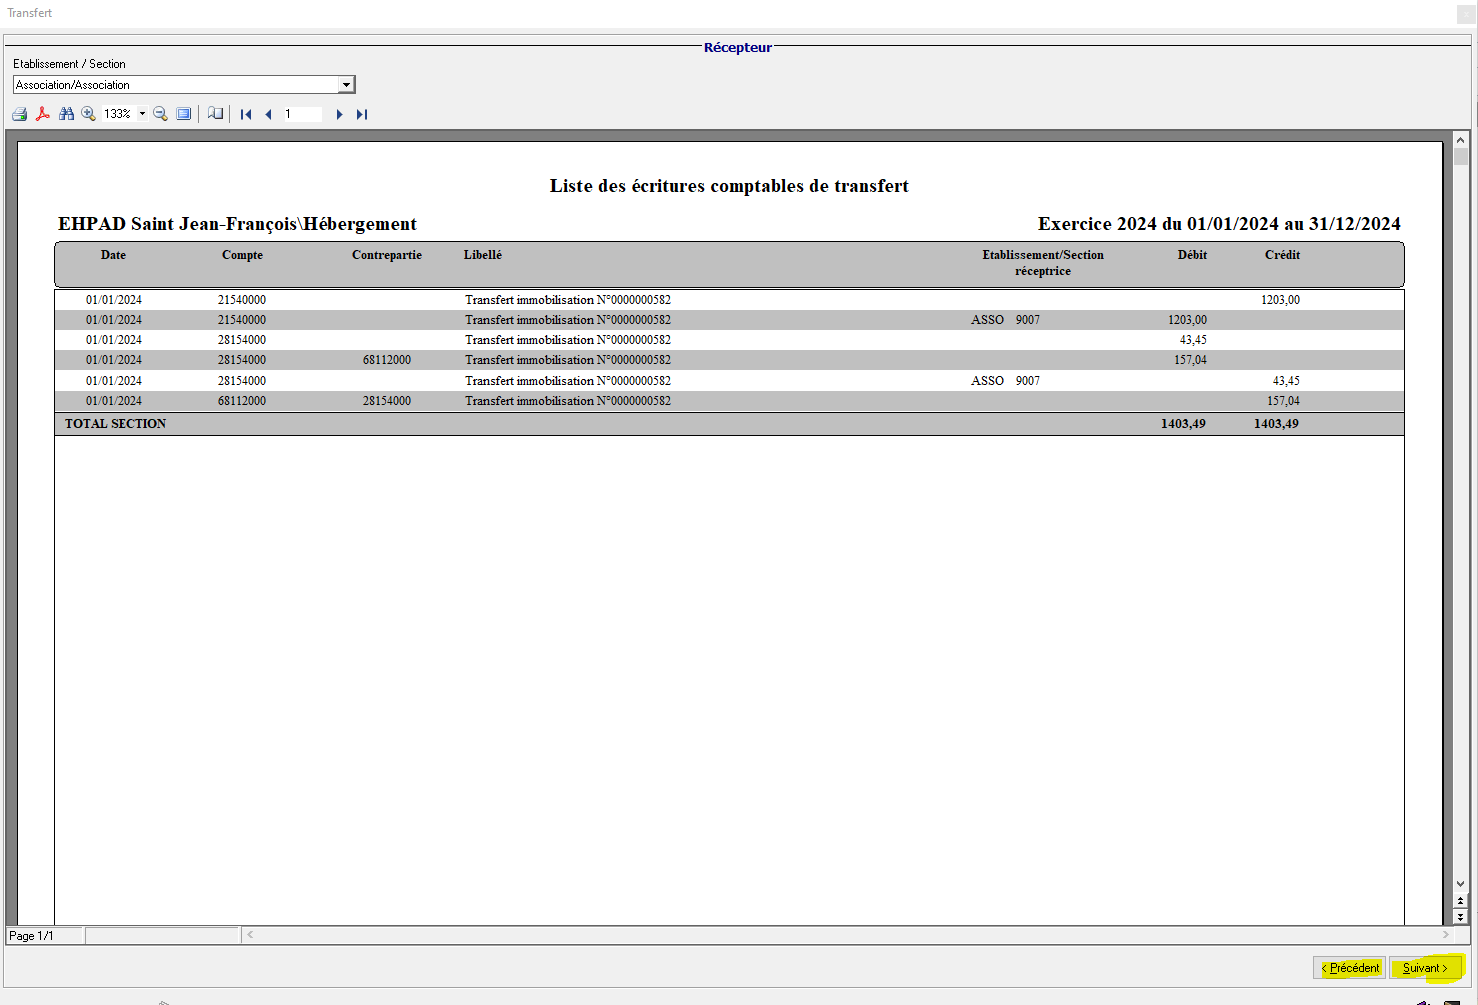Image resolution: width=1478 pixels, height=1005 pixels.
Task: Click the 'Récepteur' group title
Action: click(x=738, y=47)
